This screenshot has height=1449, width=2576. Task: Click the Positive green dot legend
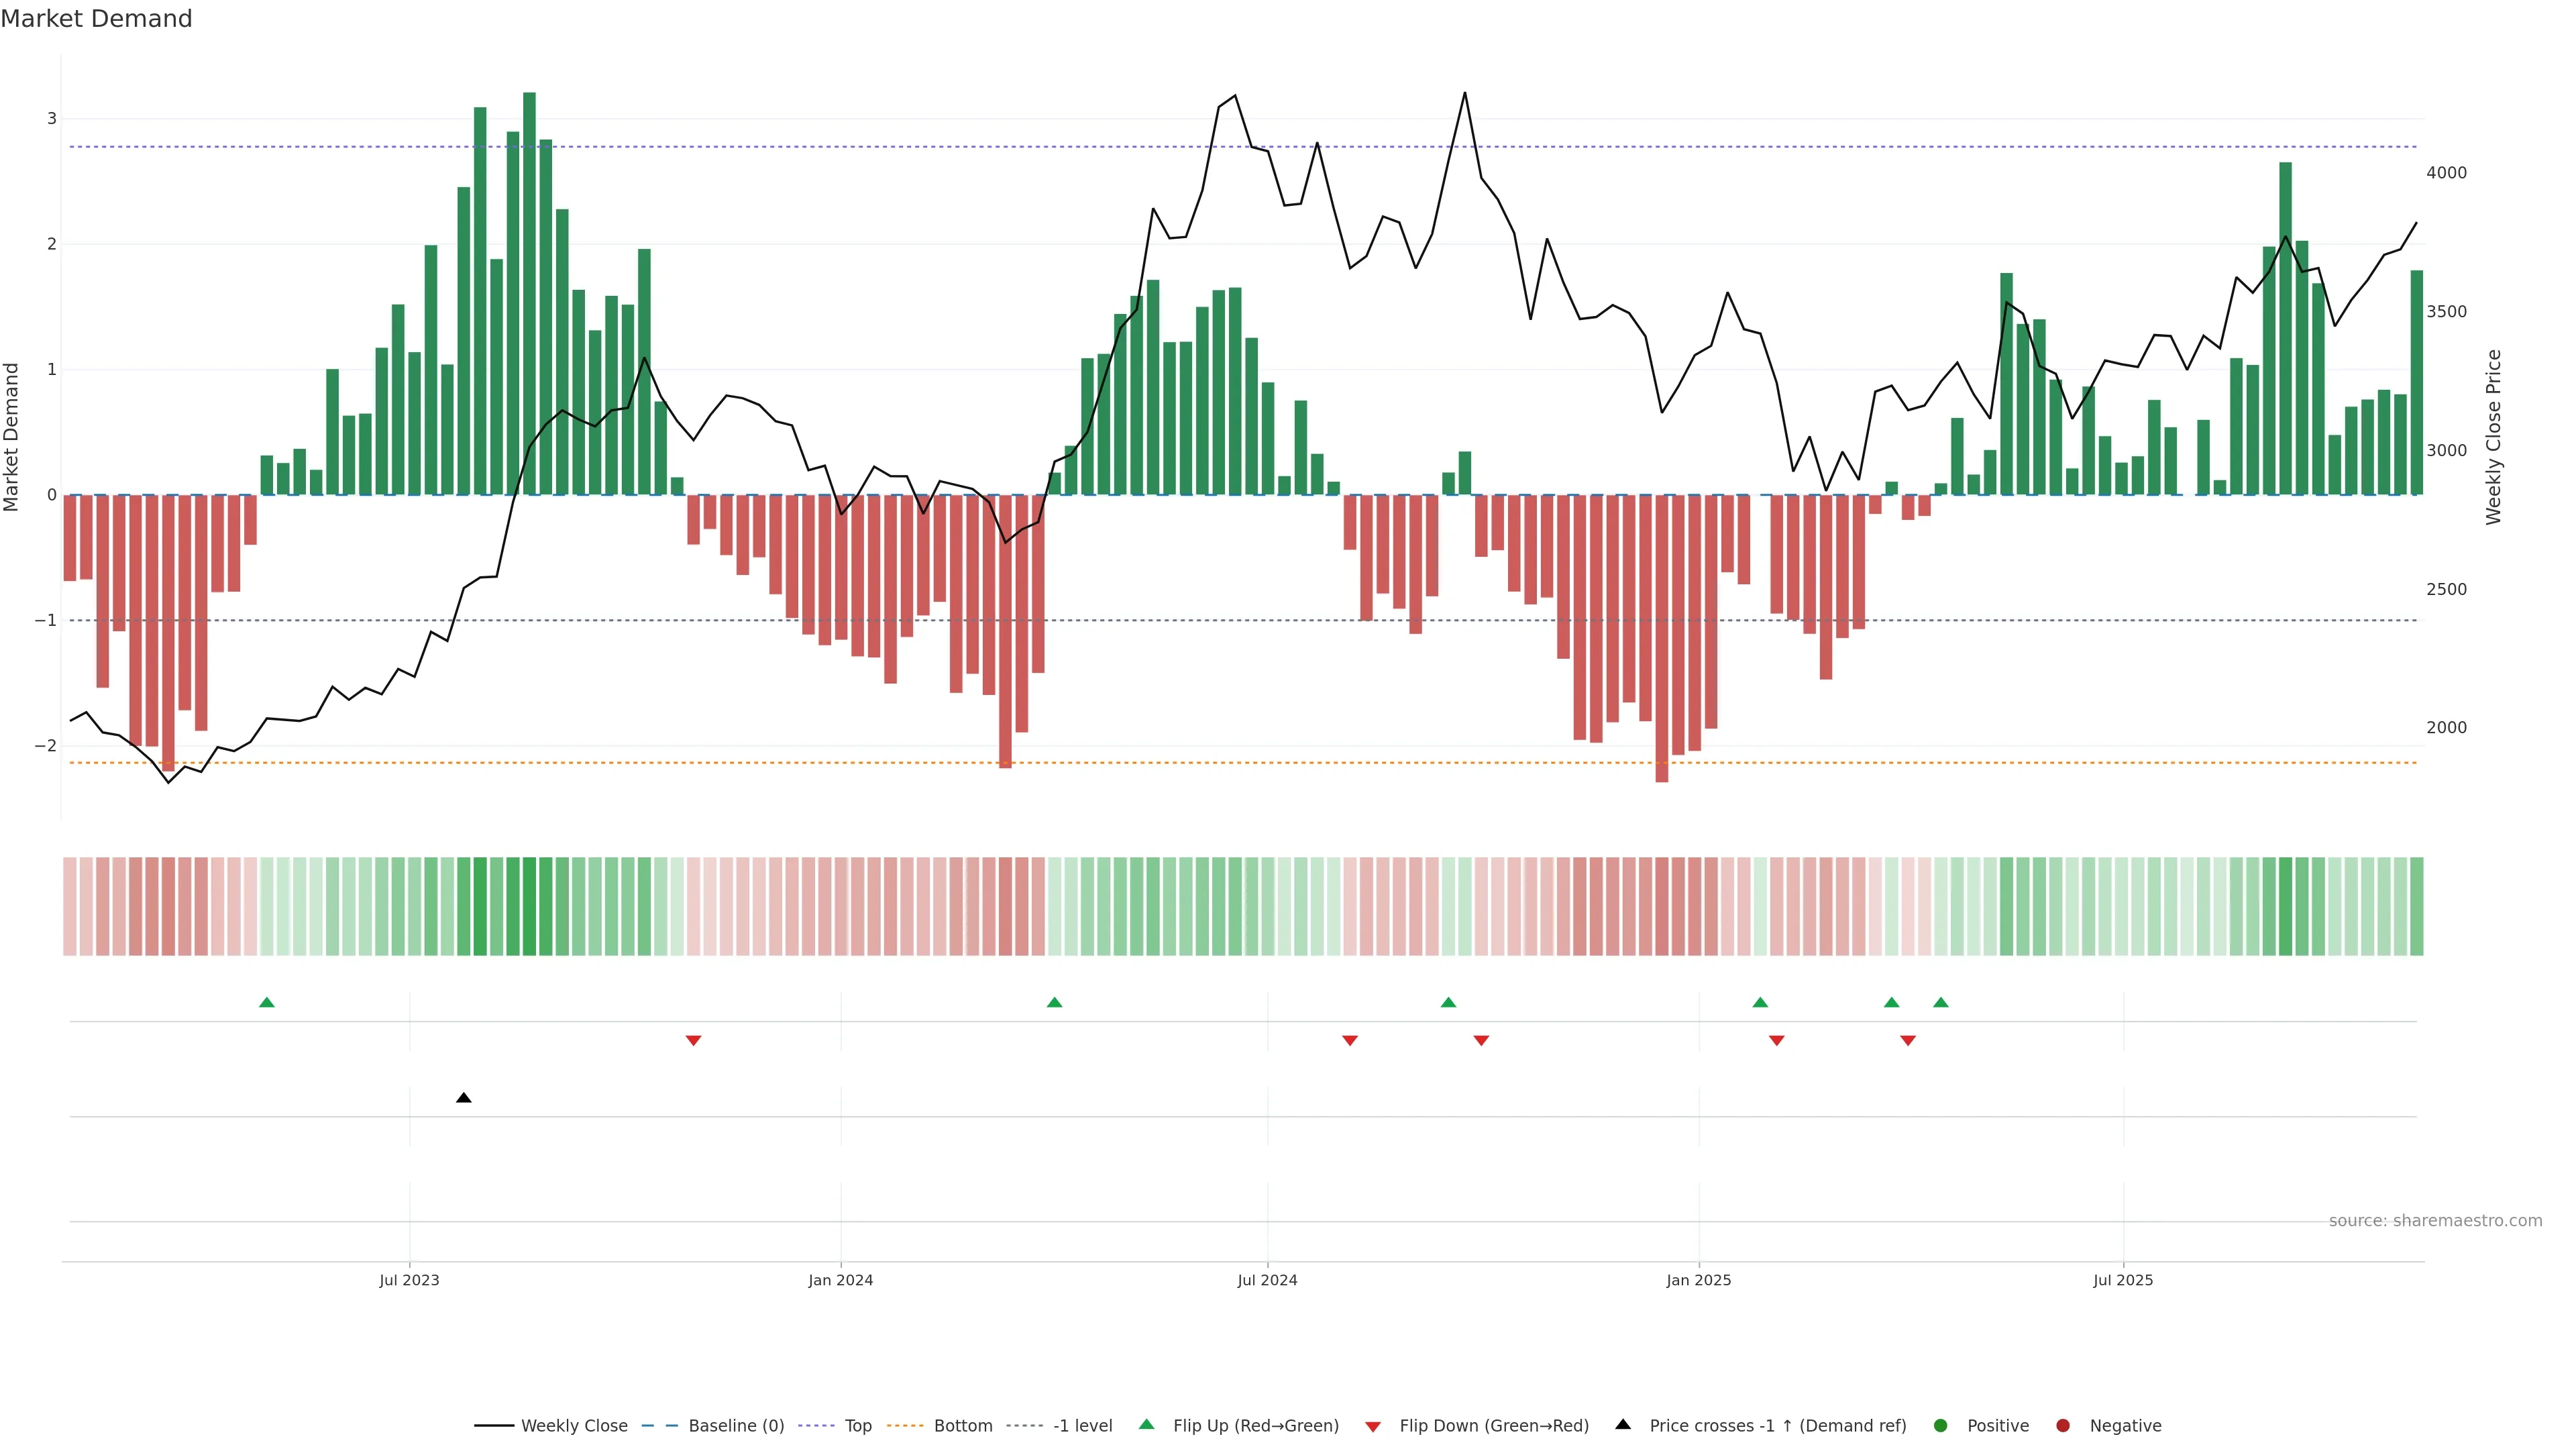tap(1941, 1426)
